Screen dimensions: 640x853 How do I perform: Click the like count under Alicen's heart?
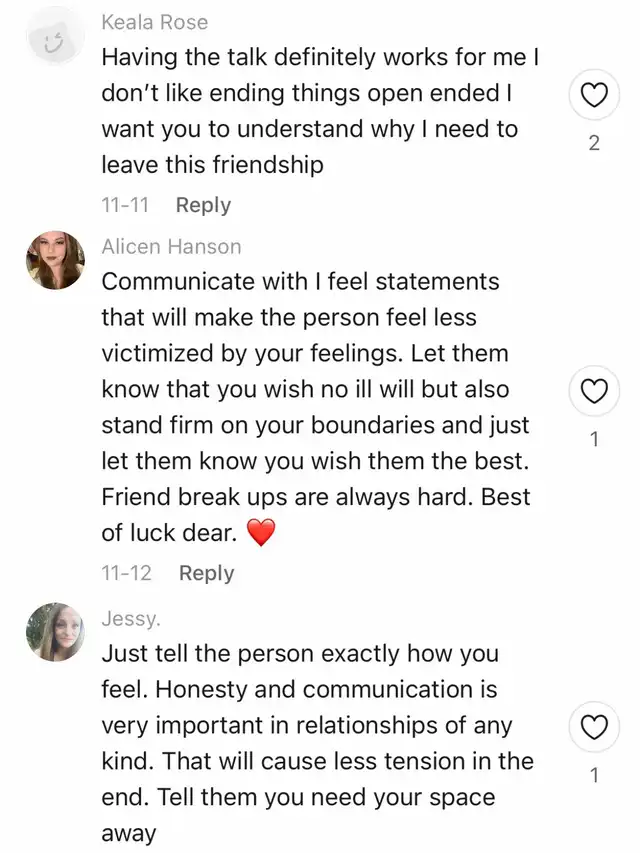tap(594, 438)
